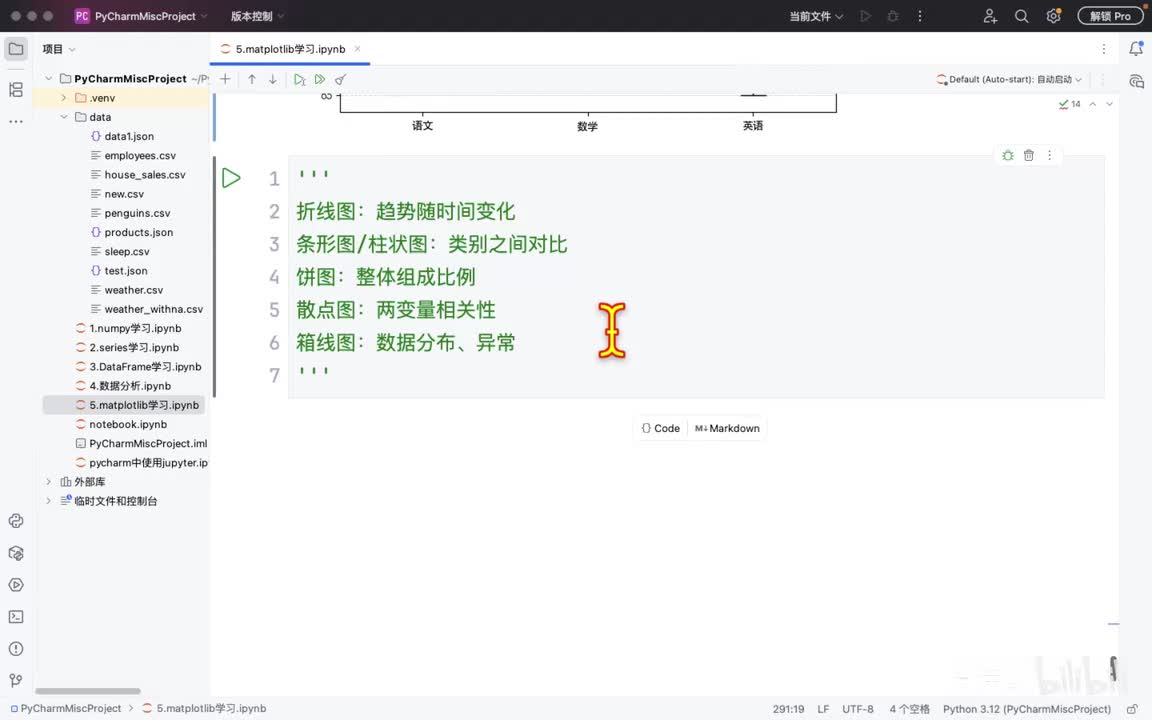Open the AI Assistant tool window
The image size is (1152, 720).
tap(1136, 81)
